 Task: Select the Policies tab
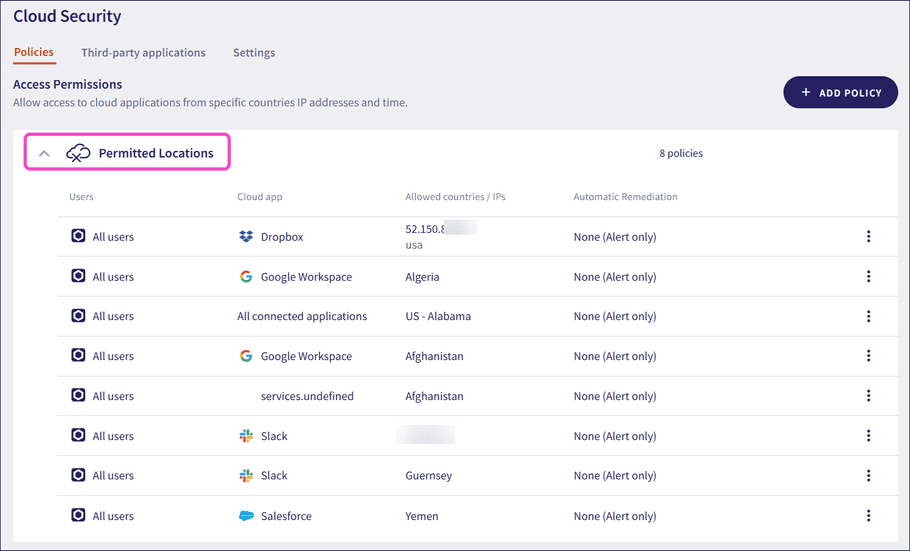[34, 53]
